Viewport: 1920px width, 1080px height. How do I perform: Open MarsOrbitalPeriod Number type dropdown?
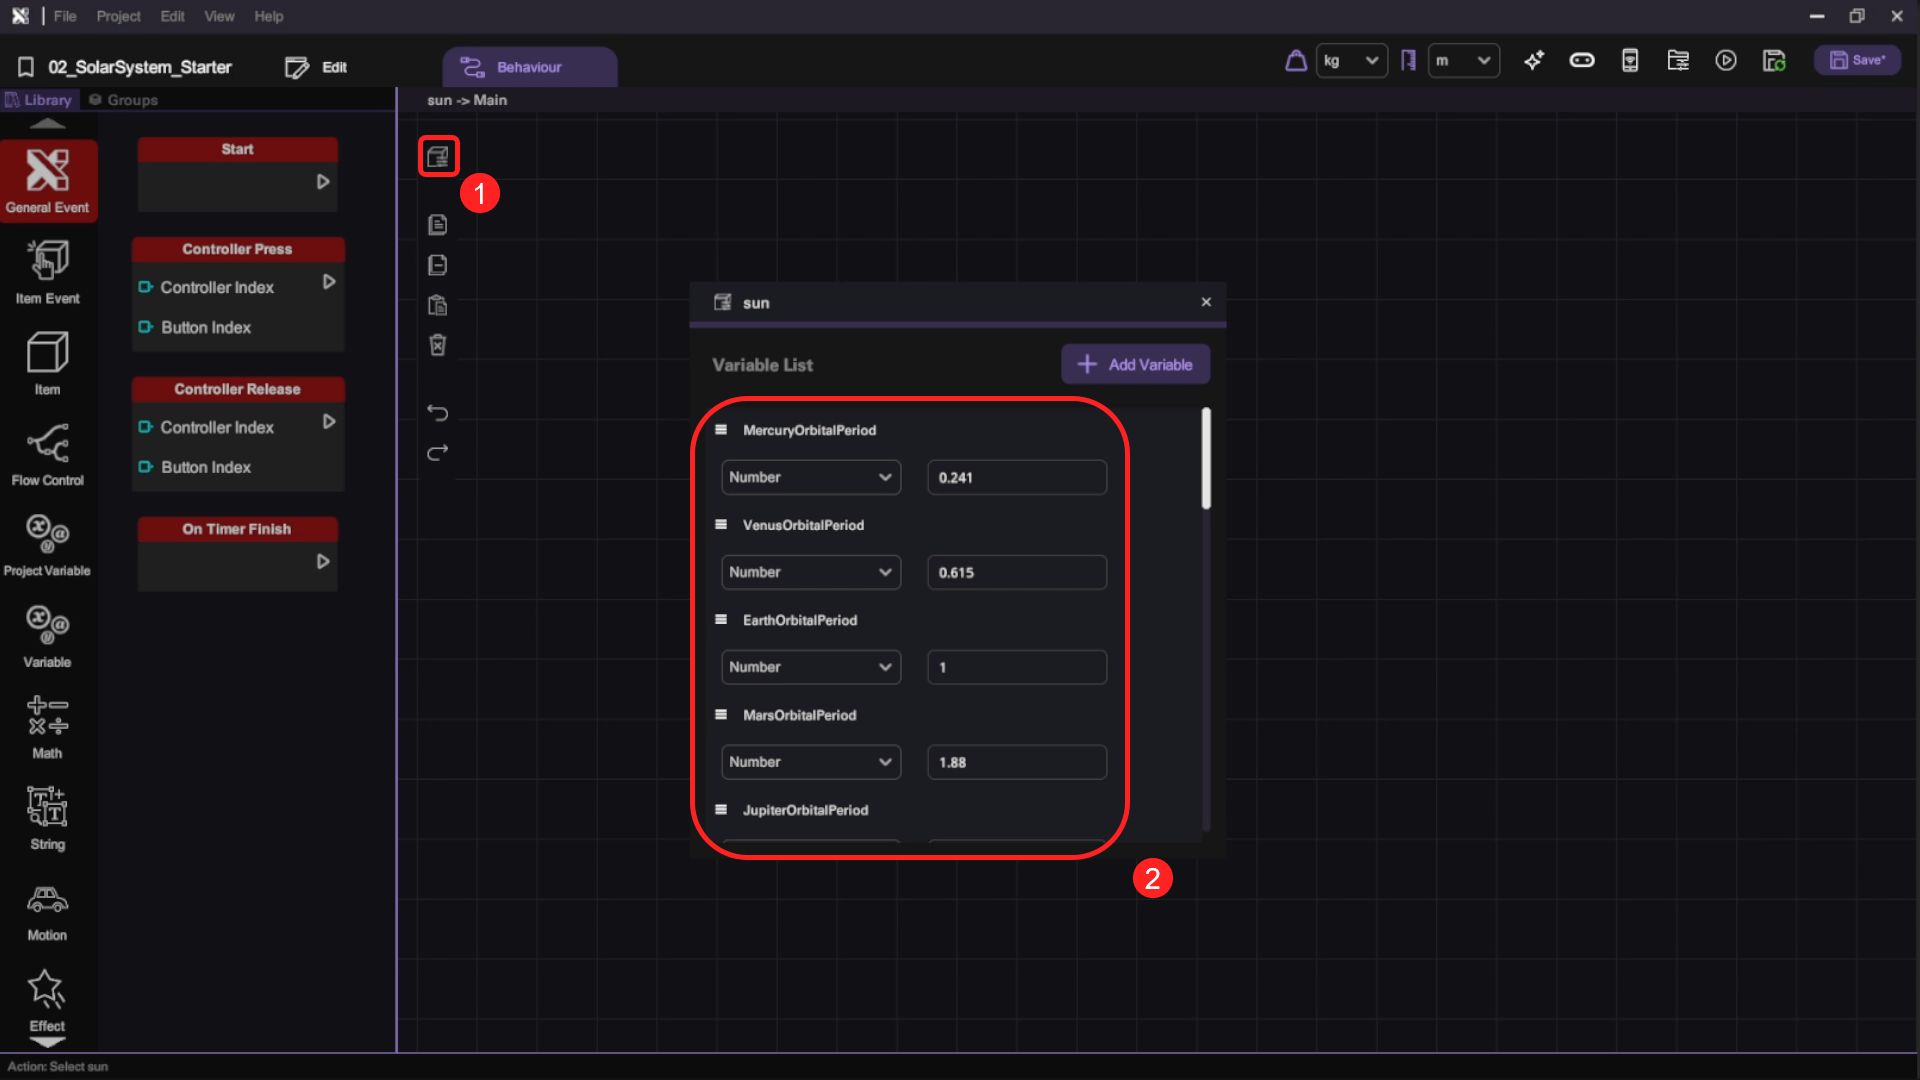pos(810,762)
